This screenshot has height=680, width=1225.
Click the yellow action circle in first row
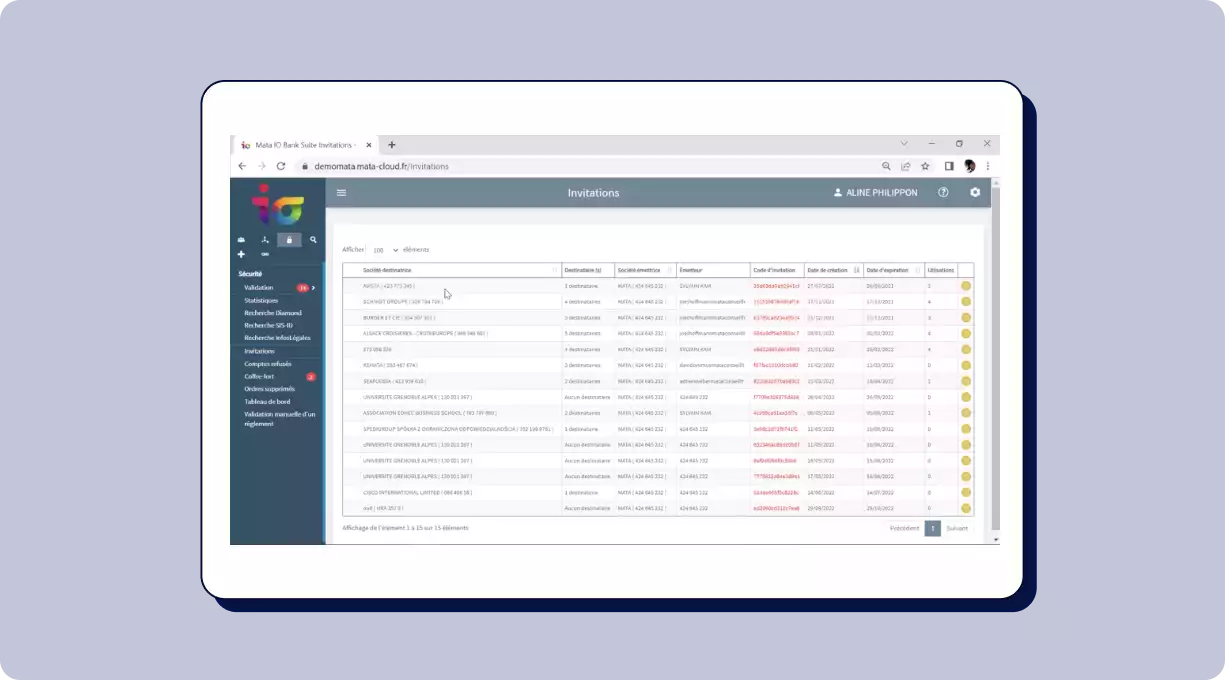[966, 286]
